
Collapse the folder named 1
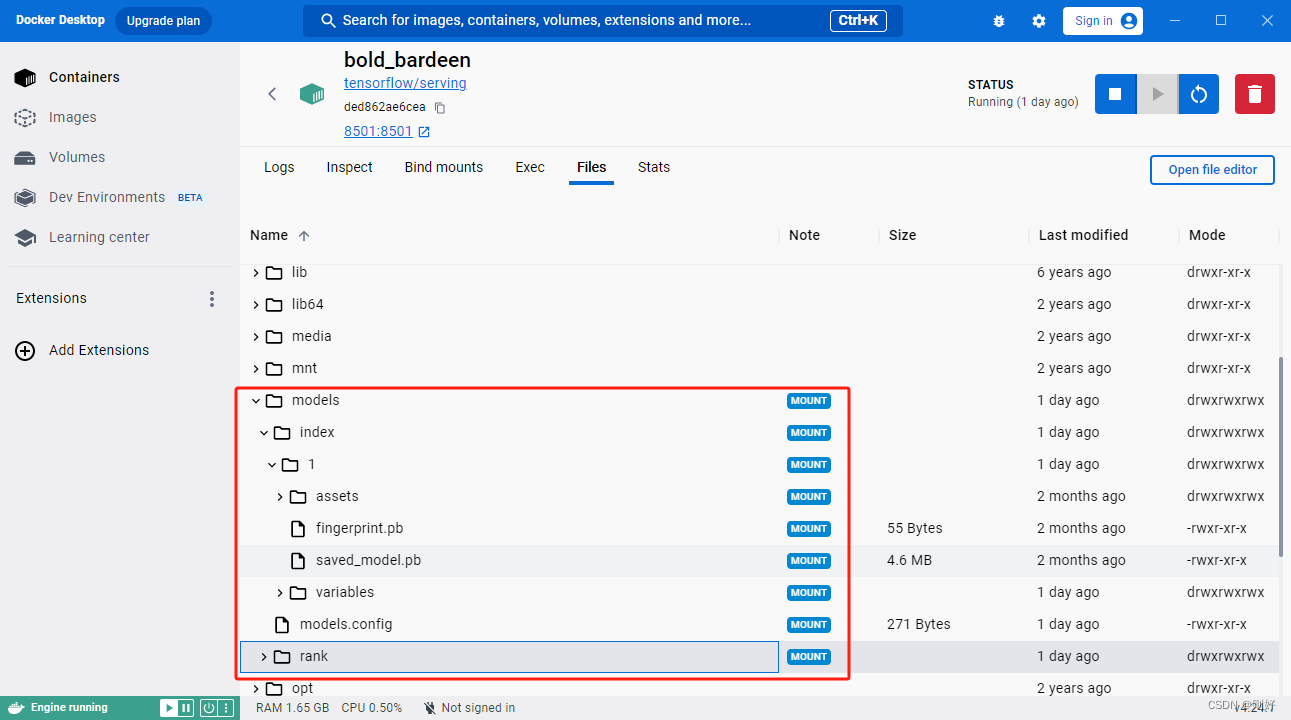272,465
